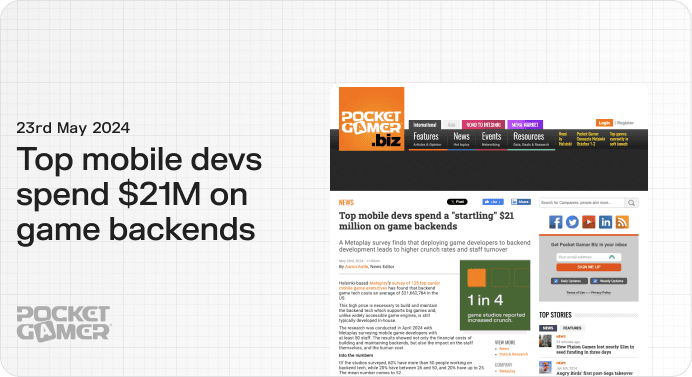
Task: Open the Data & Research link
Action: 513,354
